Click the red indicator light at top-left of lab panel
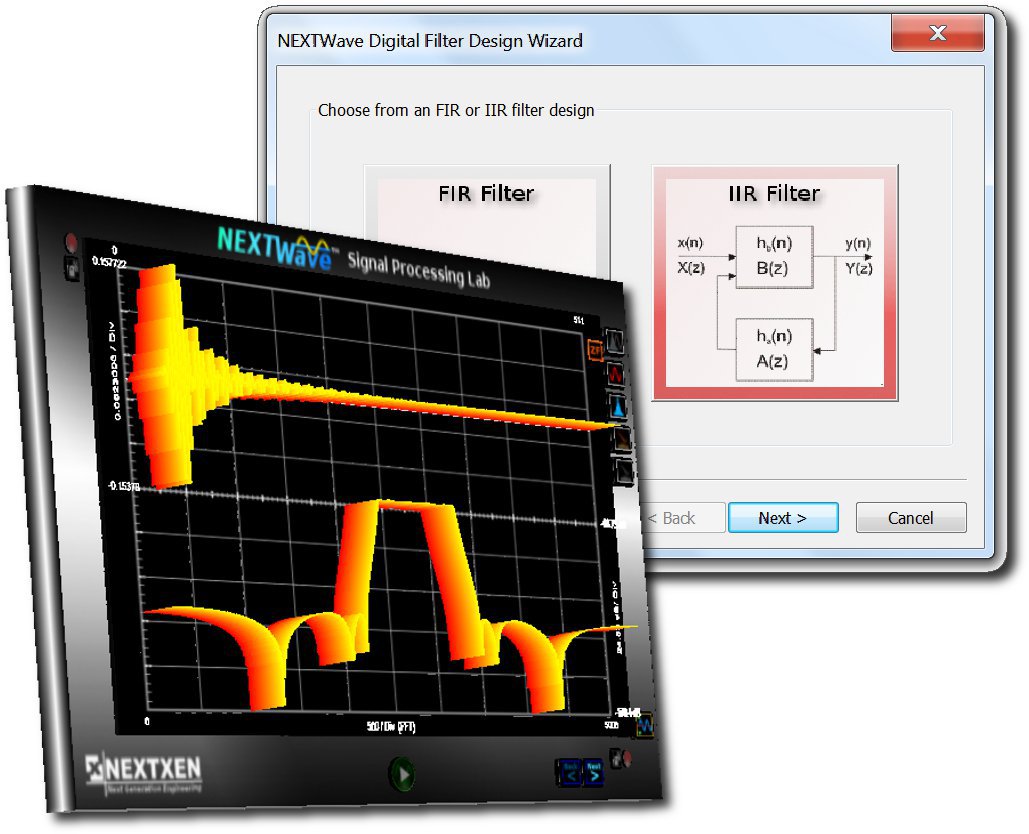The width and height of the screenshot is (1029, 834). (70, 242)
